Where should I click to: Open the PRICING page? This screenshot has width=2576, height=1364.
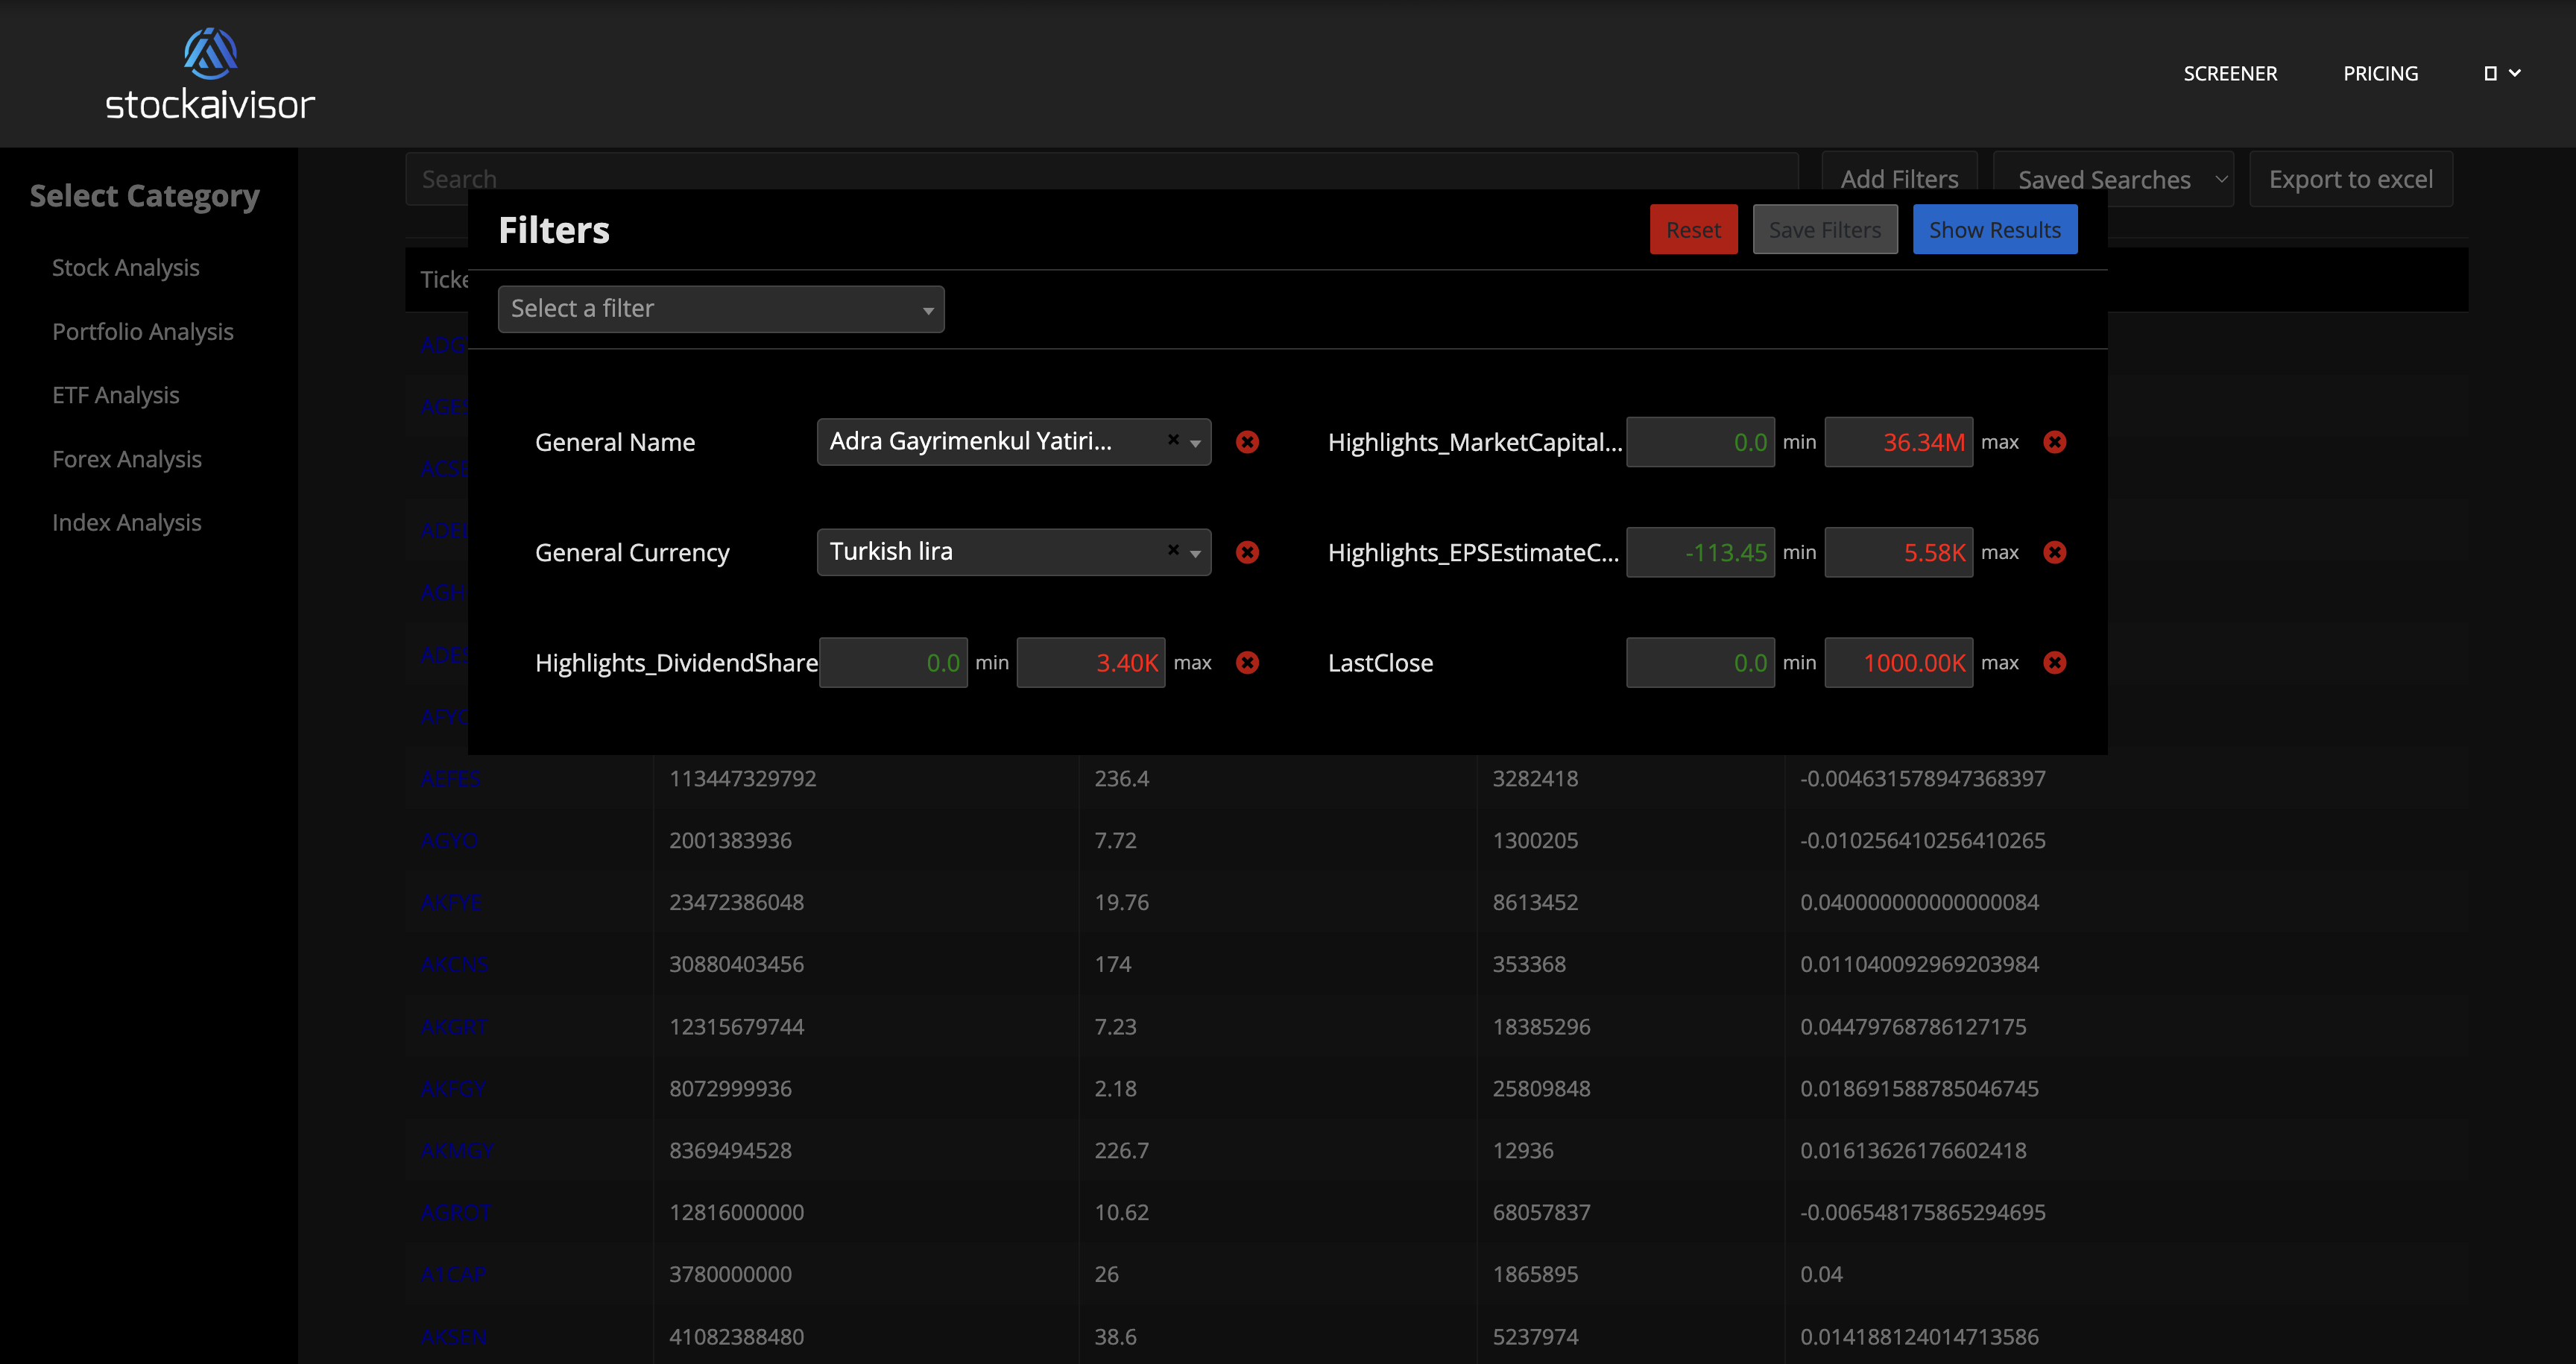click(2380, 74)
